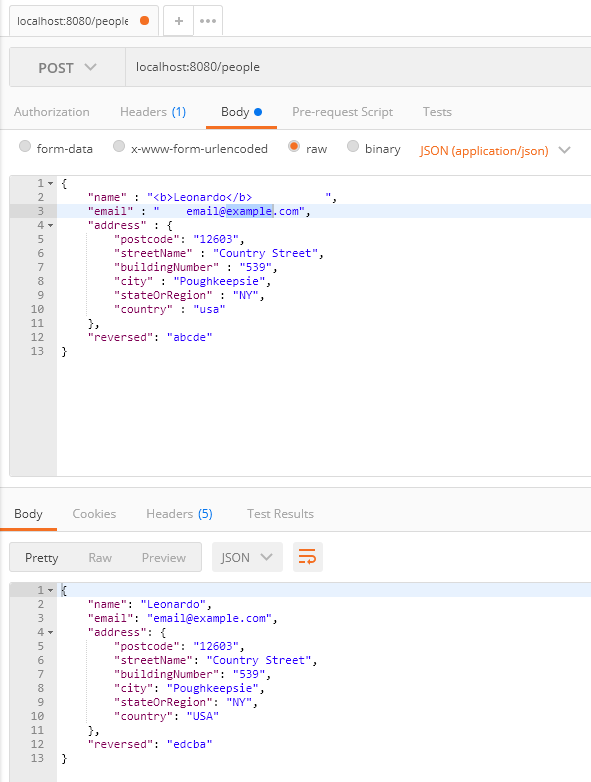Open the Tests tab
Viewport: 591px width, 782px height.
[x=437, y=112]
